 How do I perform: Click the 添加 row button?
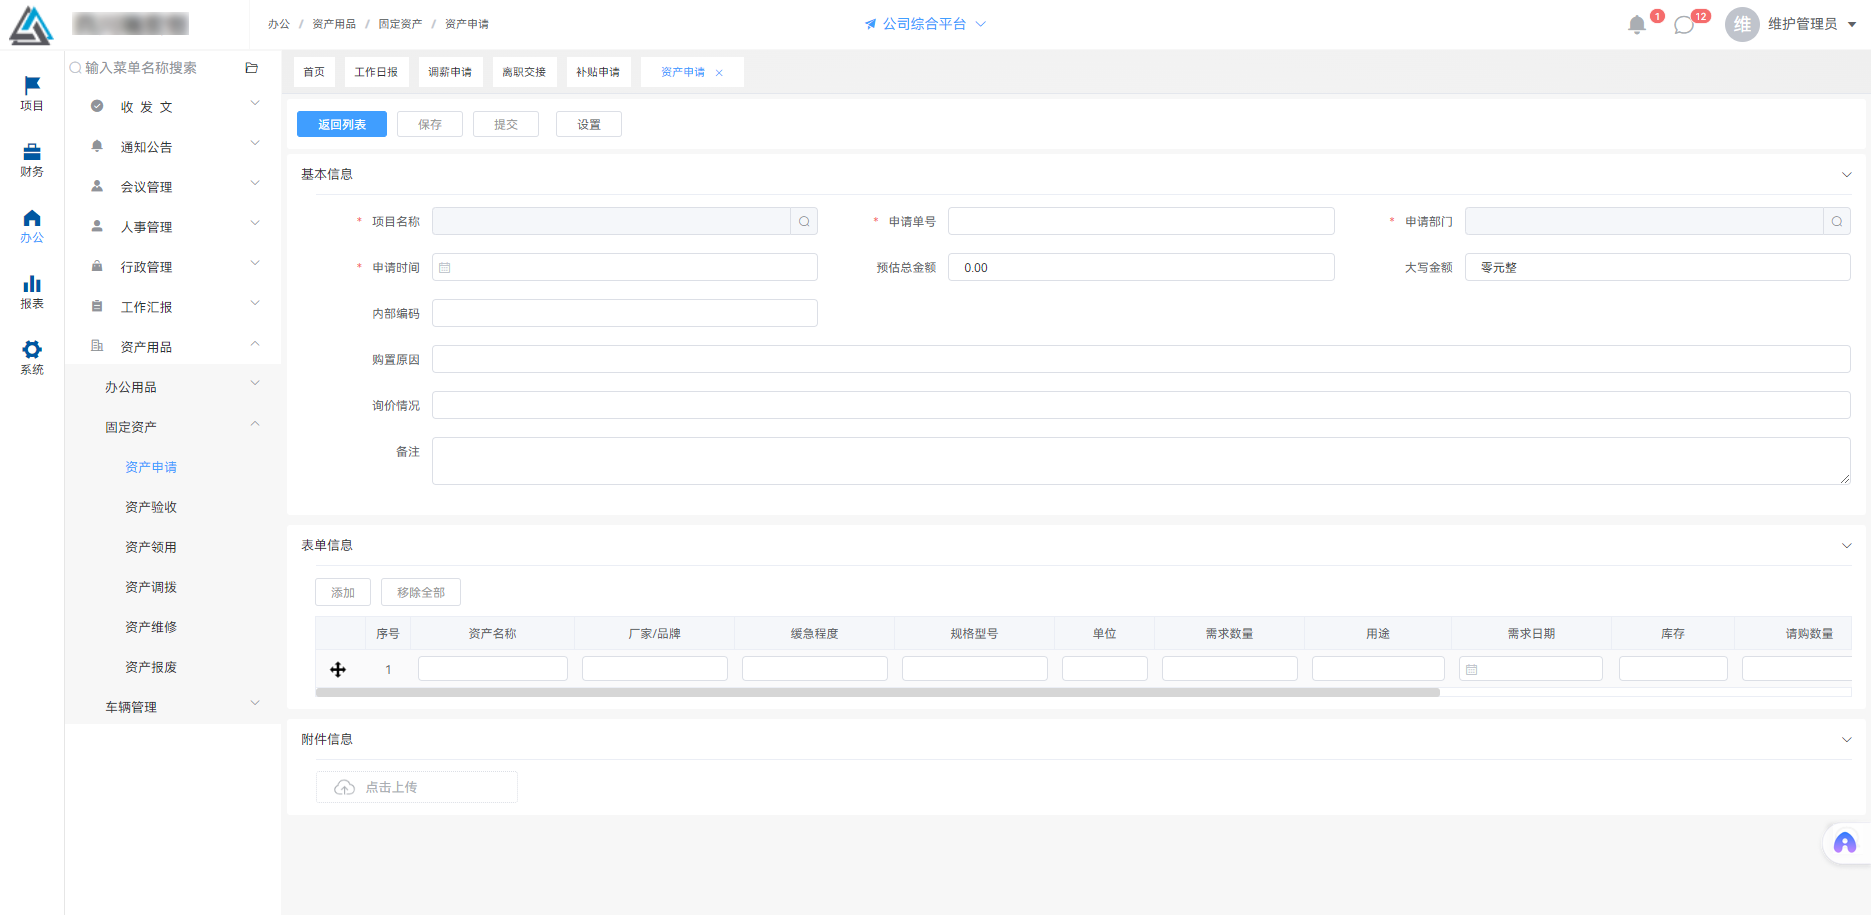coord(343,592)
